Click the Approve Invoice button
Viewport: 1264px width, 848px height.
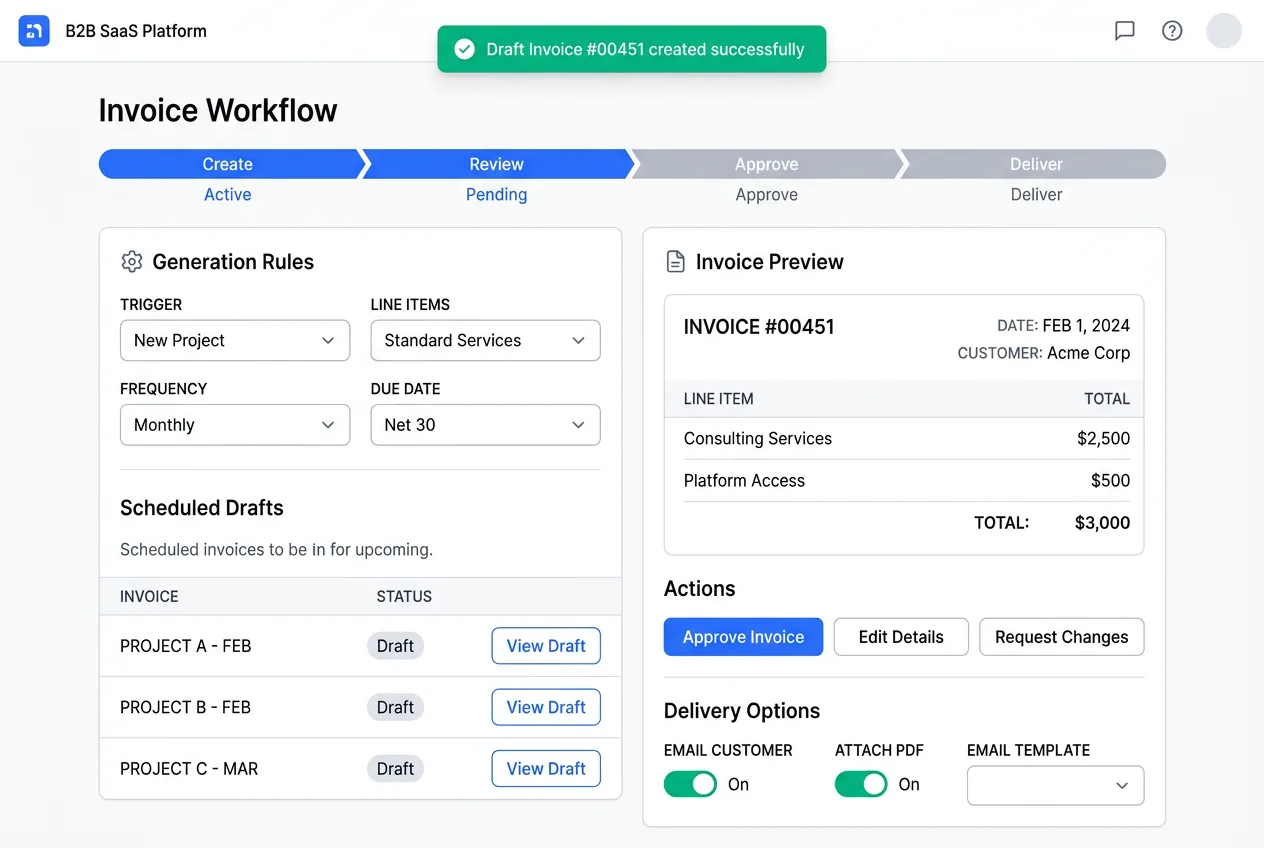743,637
